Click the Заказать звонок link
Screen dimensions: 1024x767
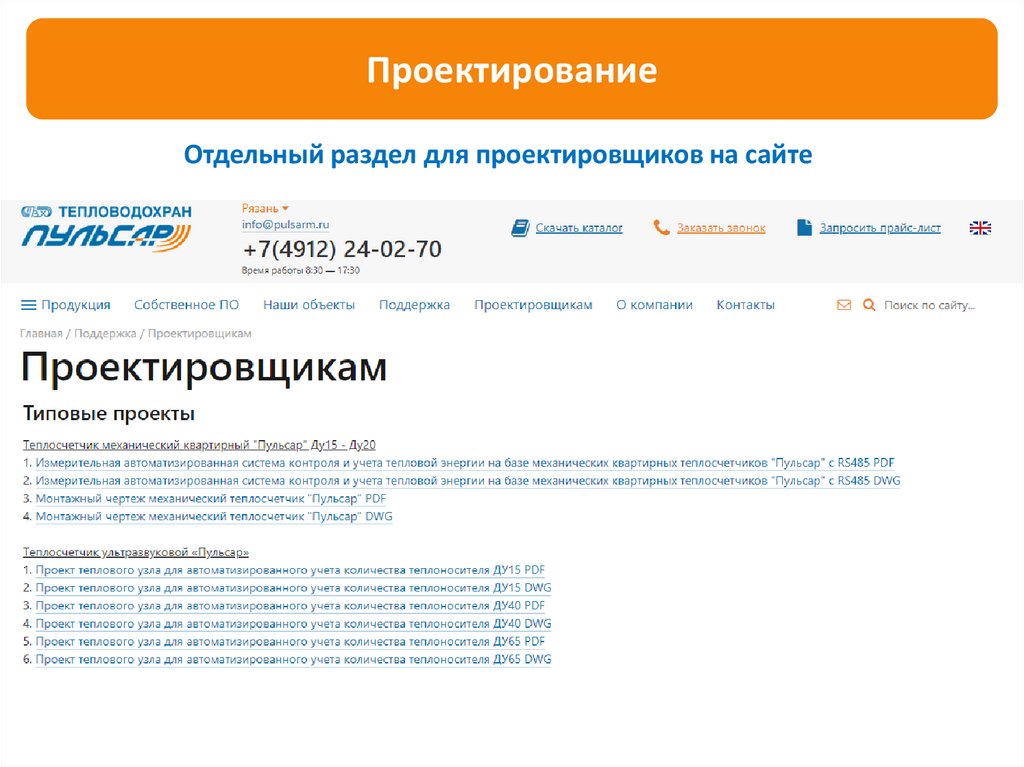click(721, 228)
